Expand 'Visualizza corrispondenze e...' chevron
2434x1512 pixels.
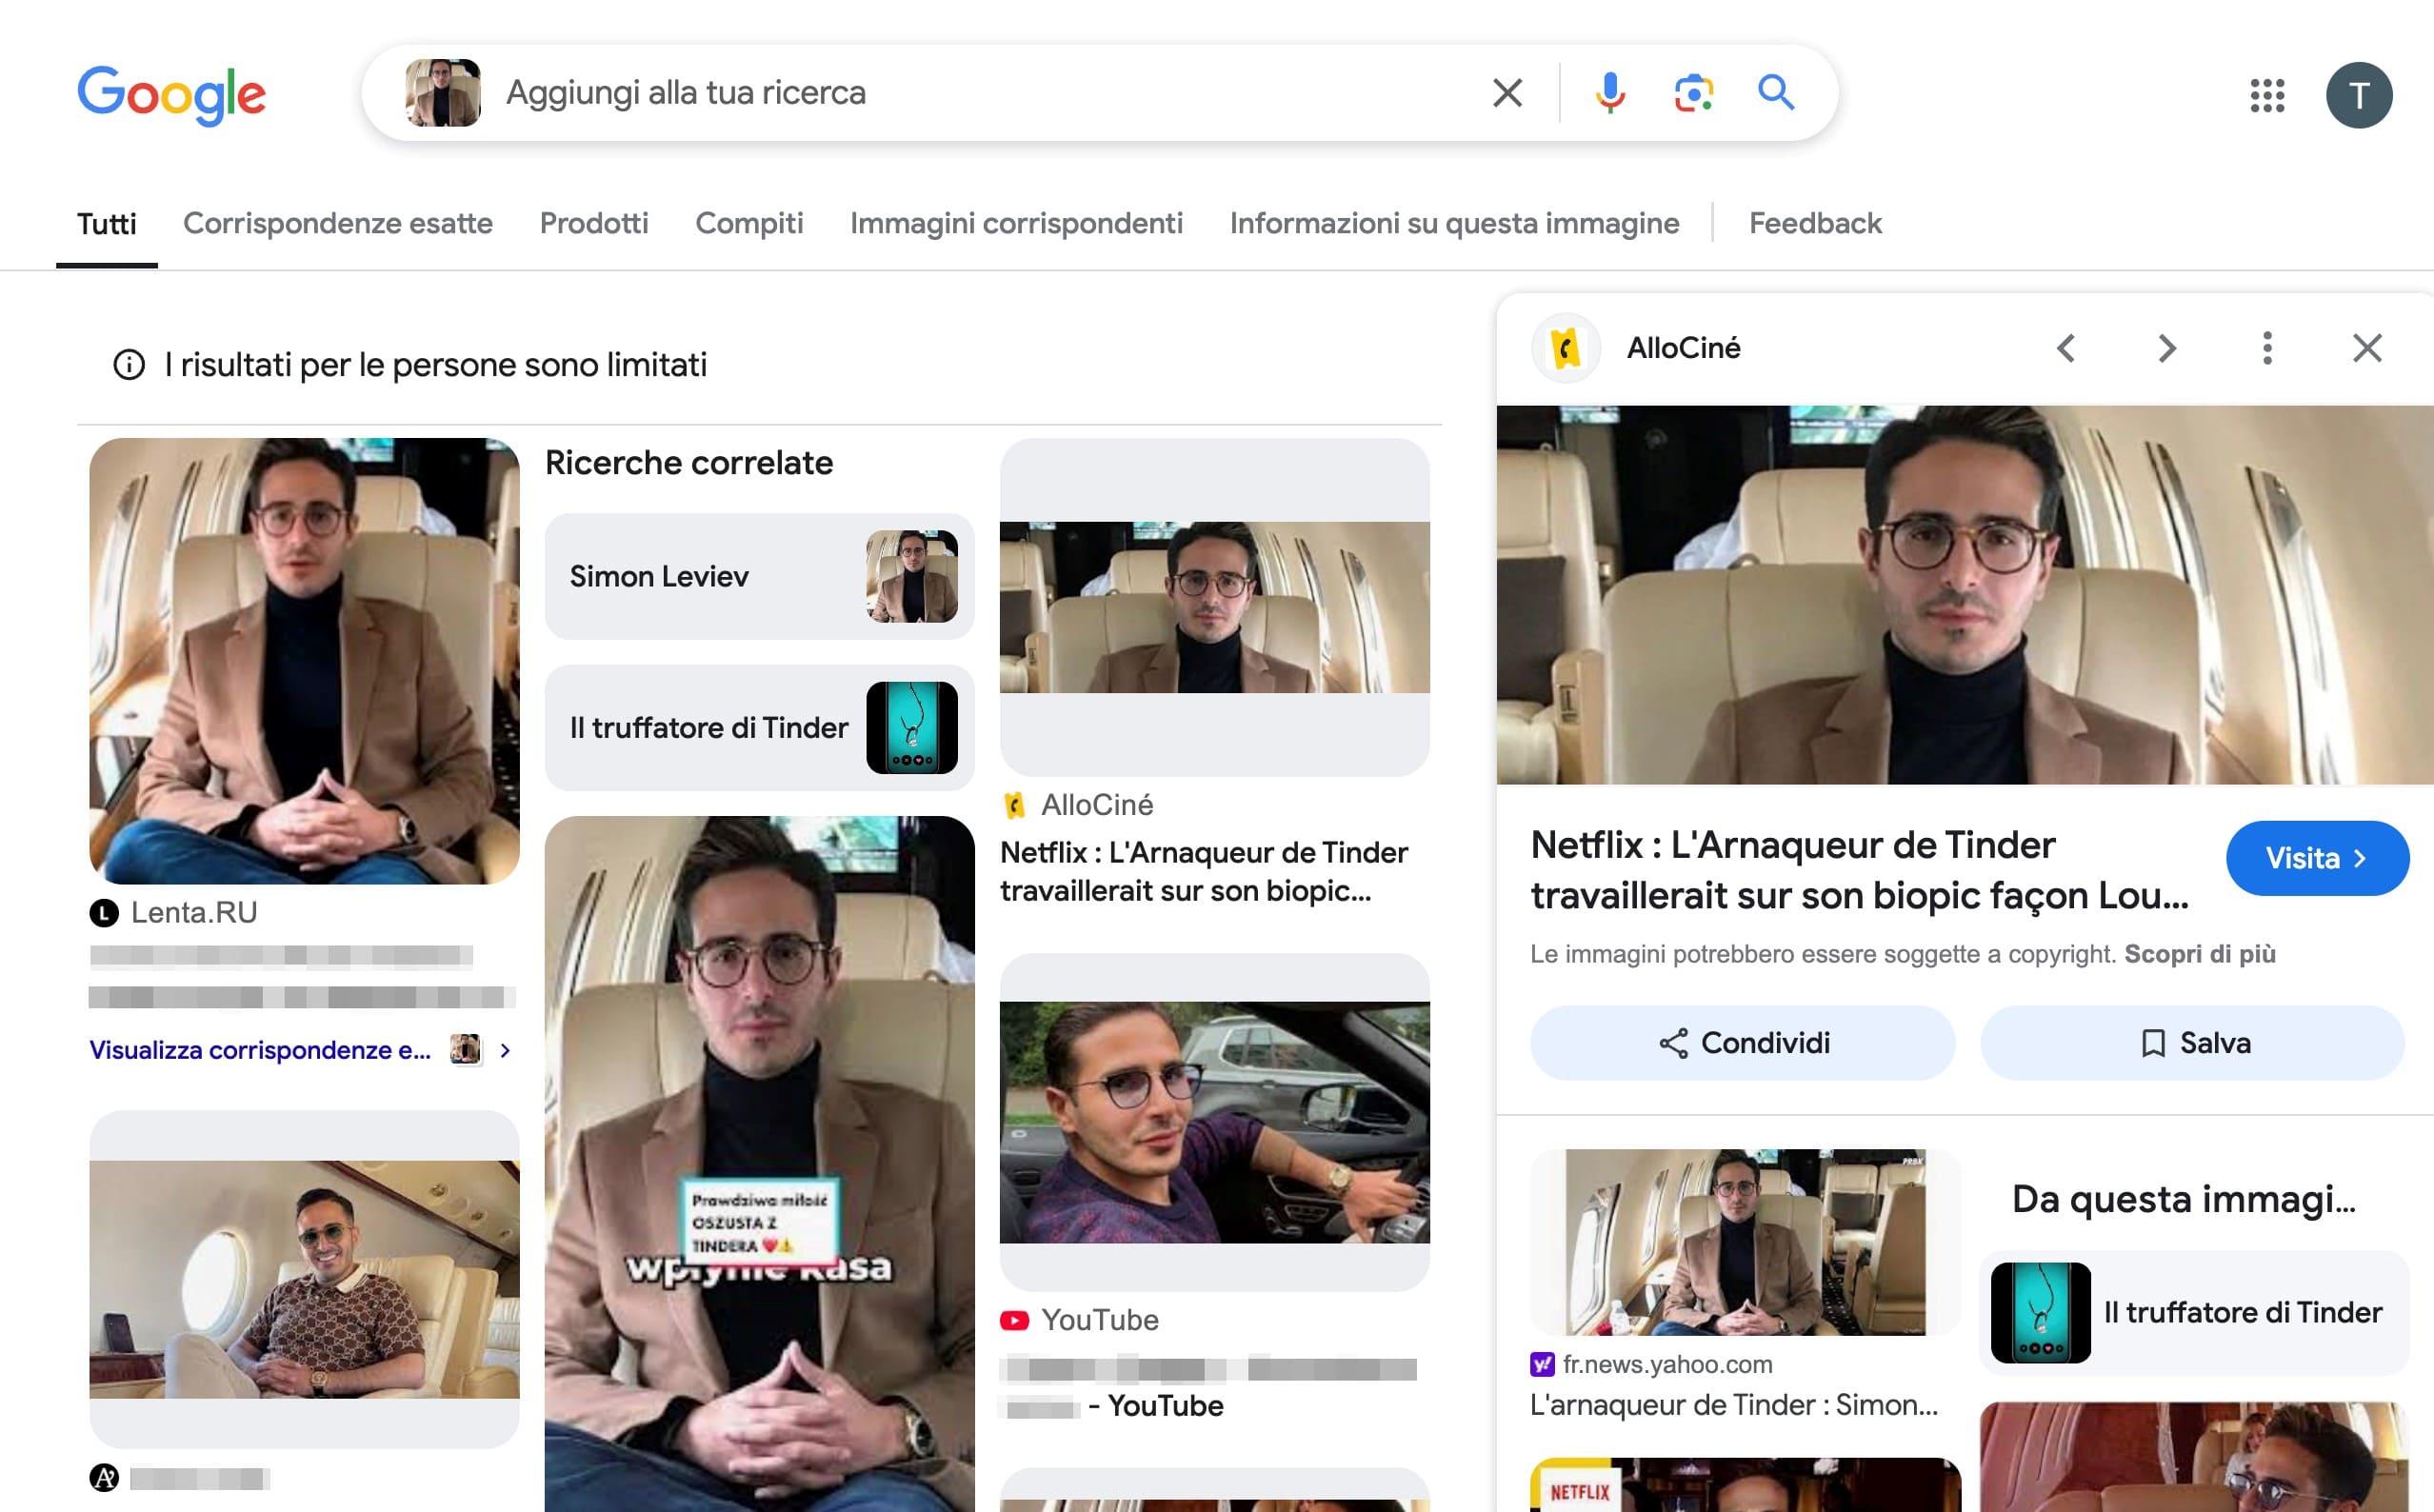[x=506, y=1050]
